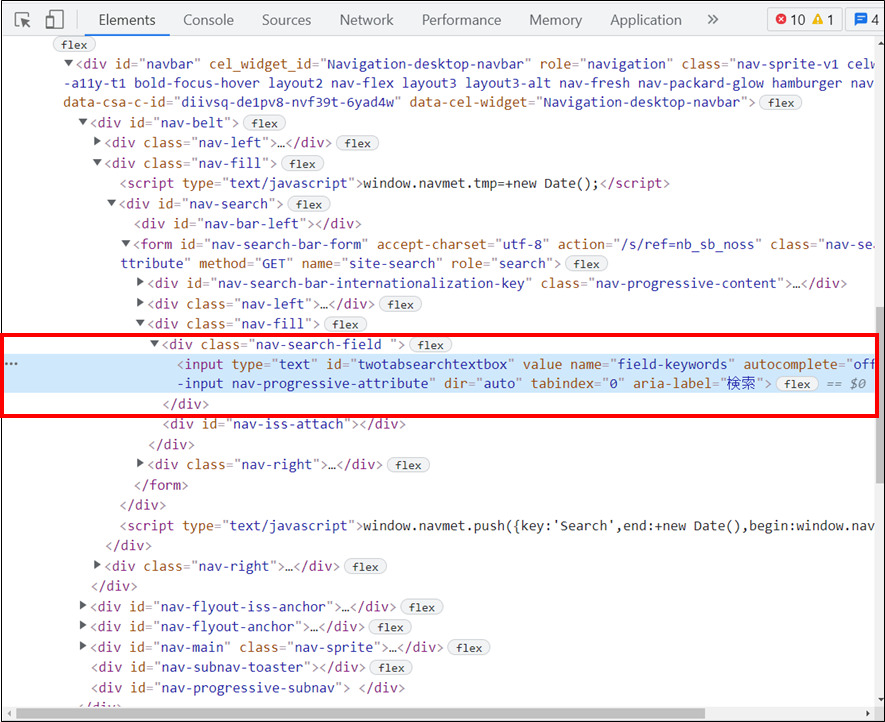This screenshot has width=885, height=722.
Task: Collapse the form id="nav-search-bar-form" node
Action: click(x=126, y=243)
